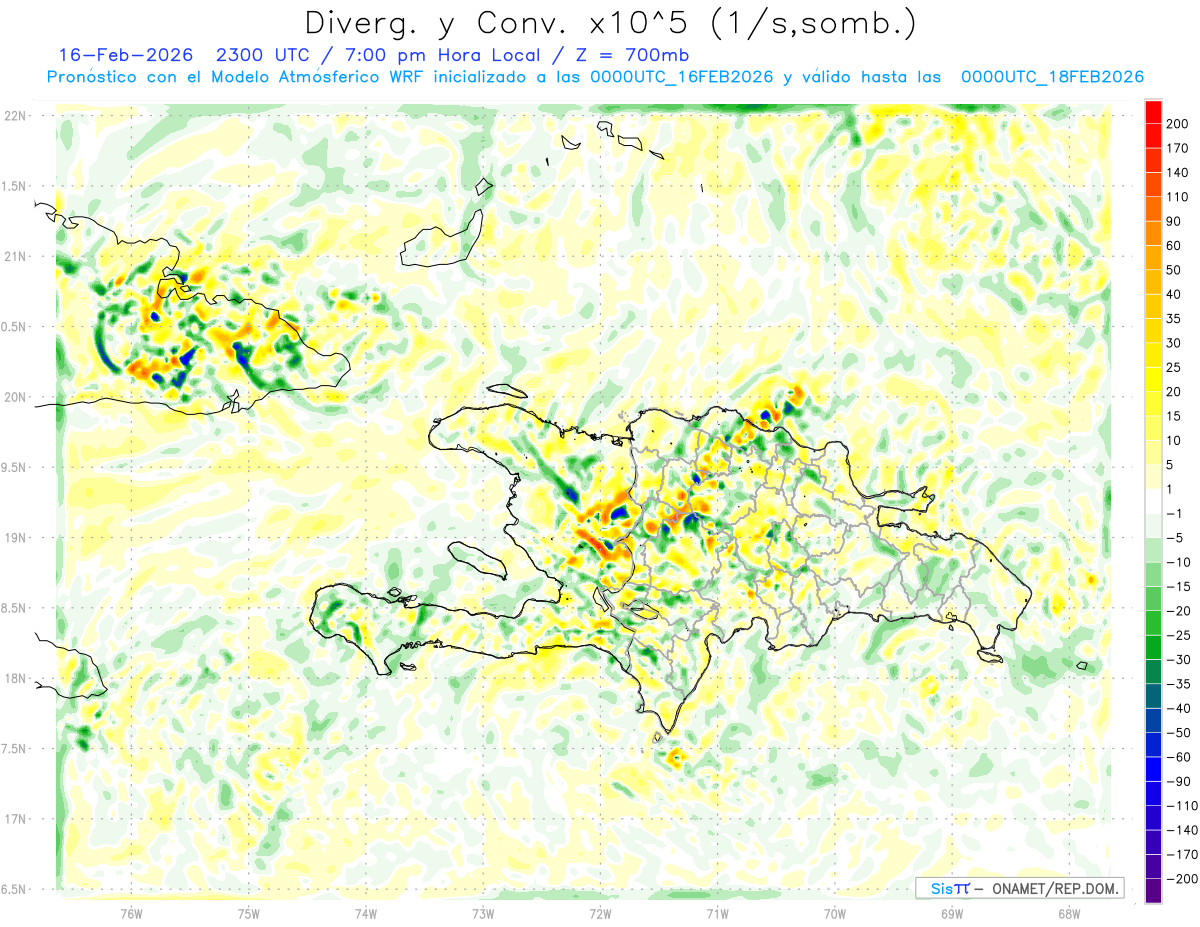Image resolution: width=1200 pixels, height=927 pixels.
Task: Click the "73W" longitude label
Action: click(483, 913)
